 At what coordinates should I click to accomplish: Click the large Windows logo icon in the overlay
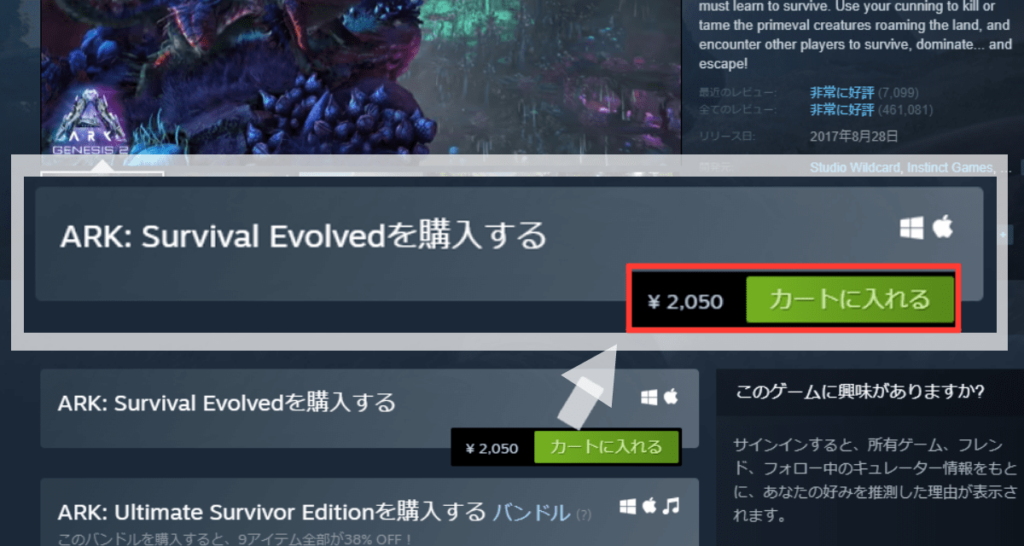coord(911,228)
